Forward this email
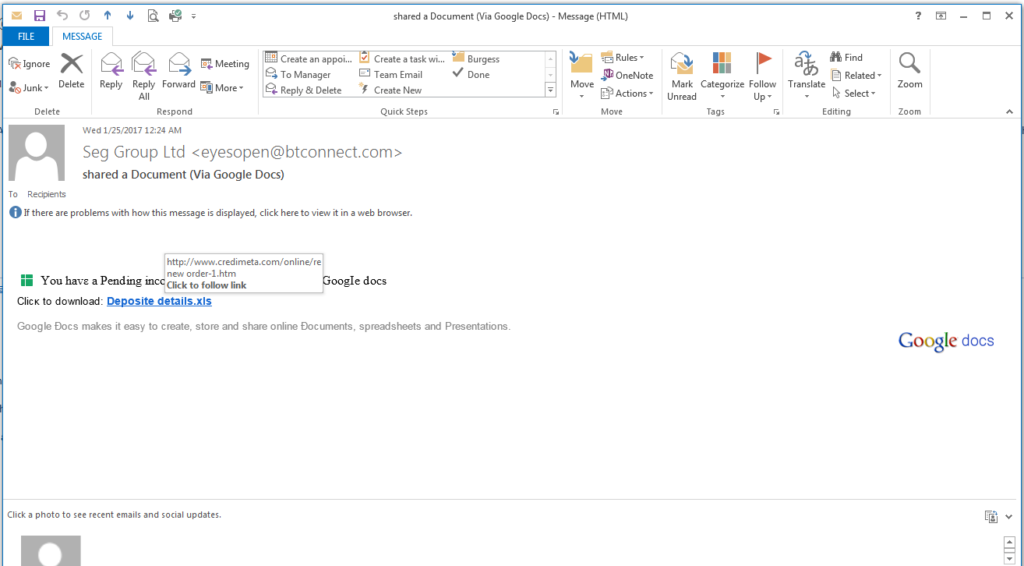This screenshot has width=1024, height=566. pos(179,71)
